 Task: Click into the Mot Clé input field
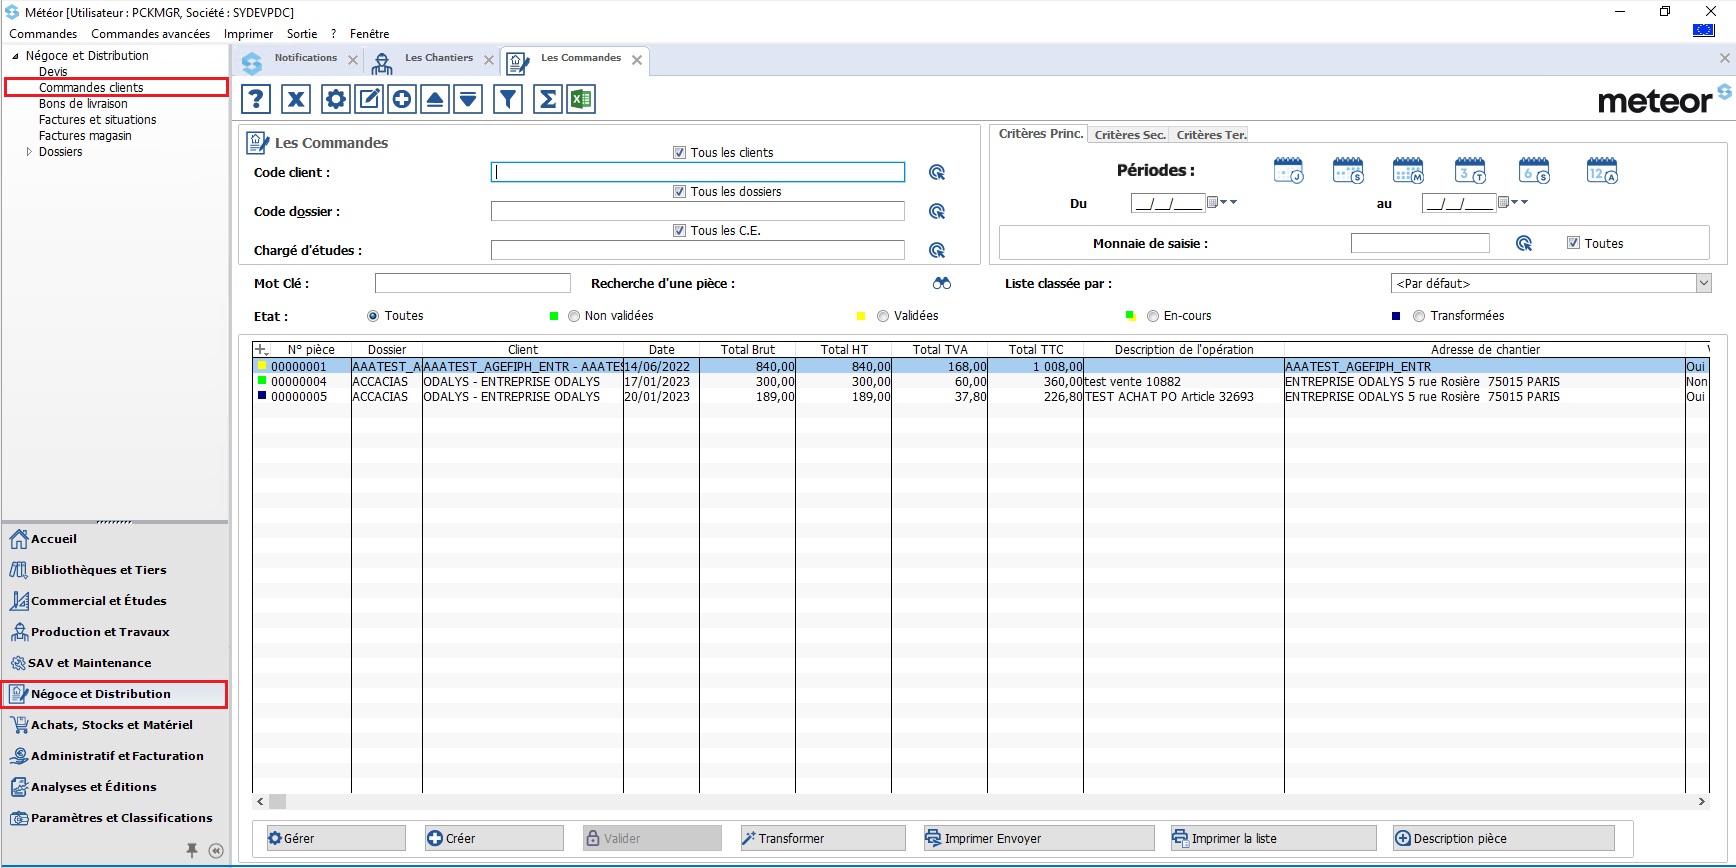coord(472,283)
